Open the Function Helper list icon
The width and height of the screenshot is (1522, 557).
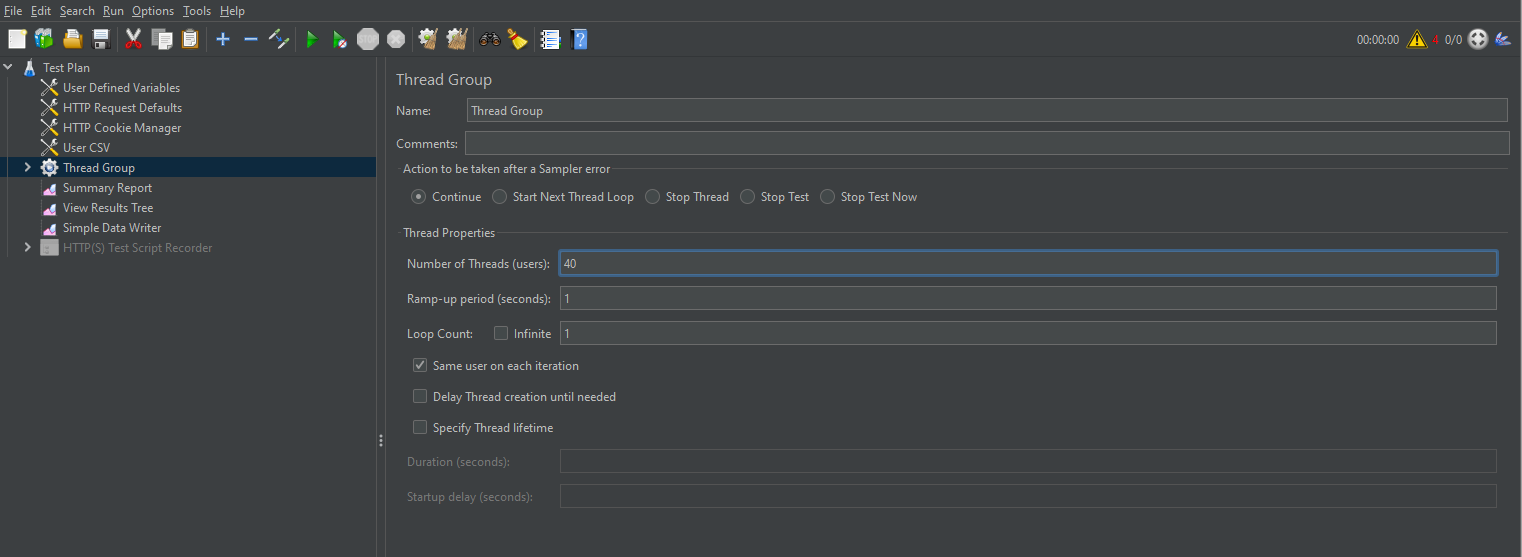(550, 39)
